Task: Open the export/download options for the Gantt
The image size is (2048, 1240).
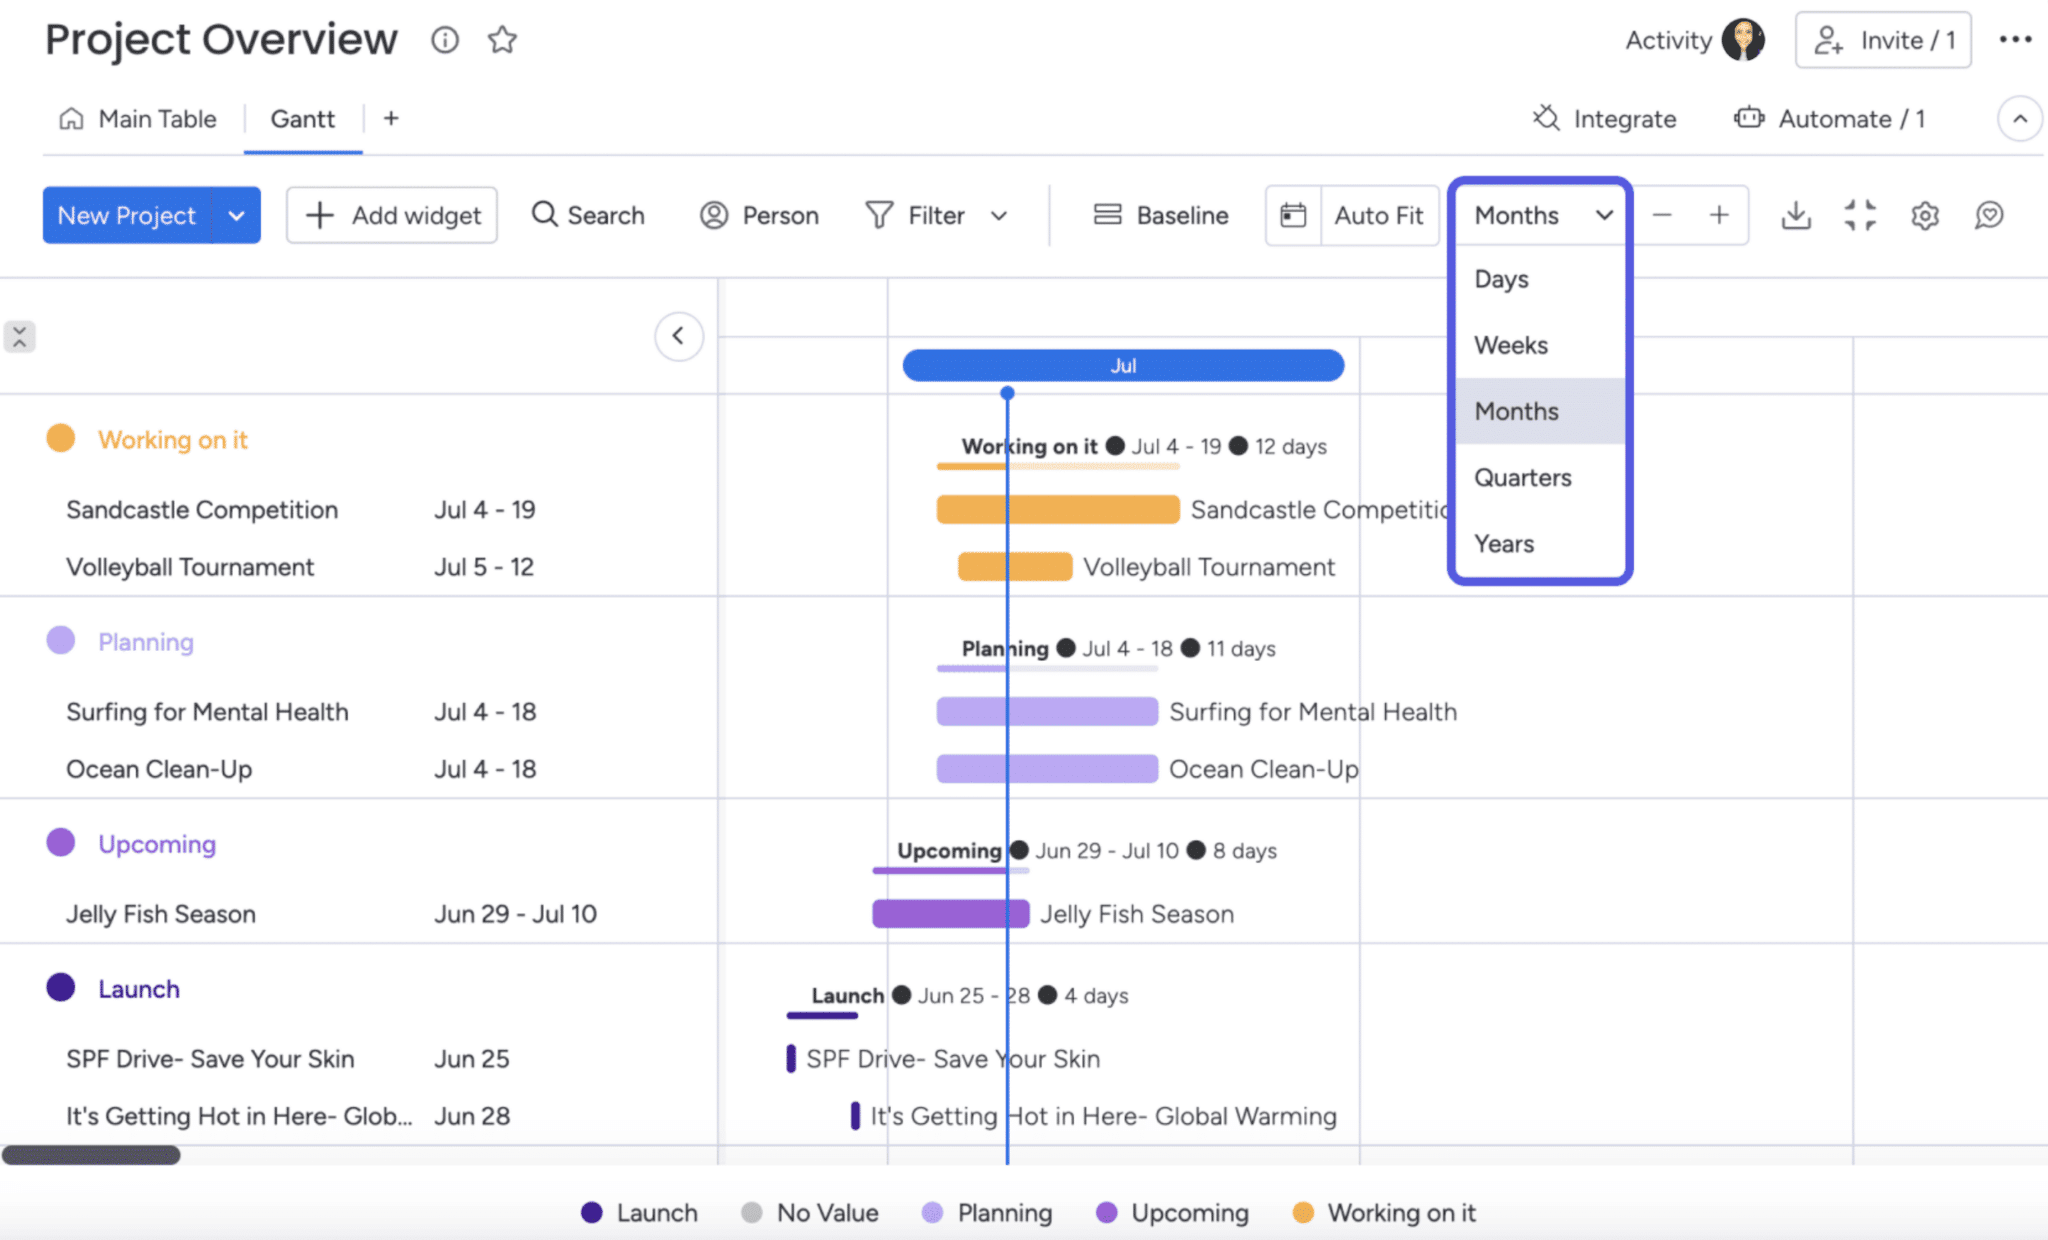Action: tap(1795, 215)
